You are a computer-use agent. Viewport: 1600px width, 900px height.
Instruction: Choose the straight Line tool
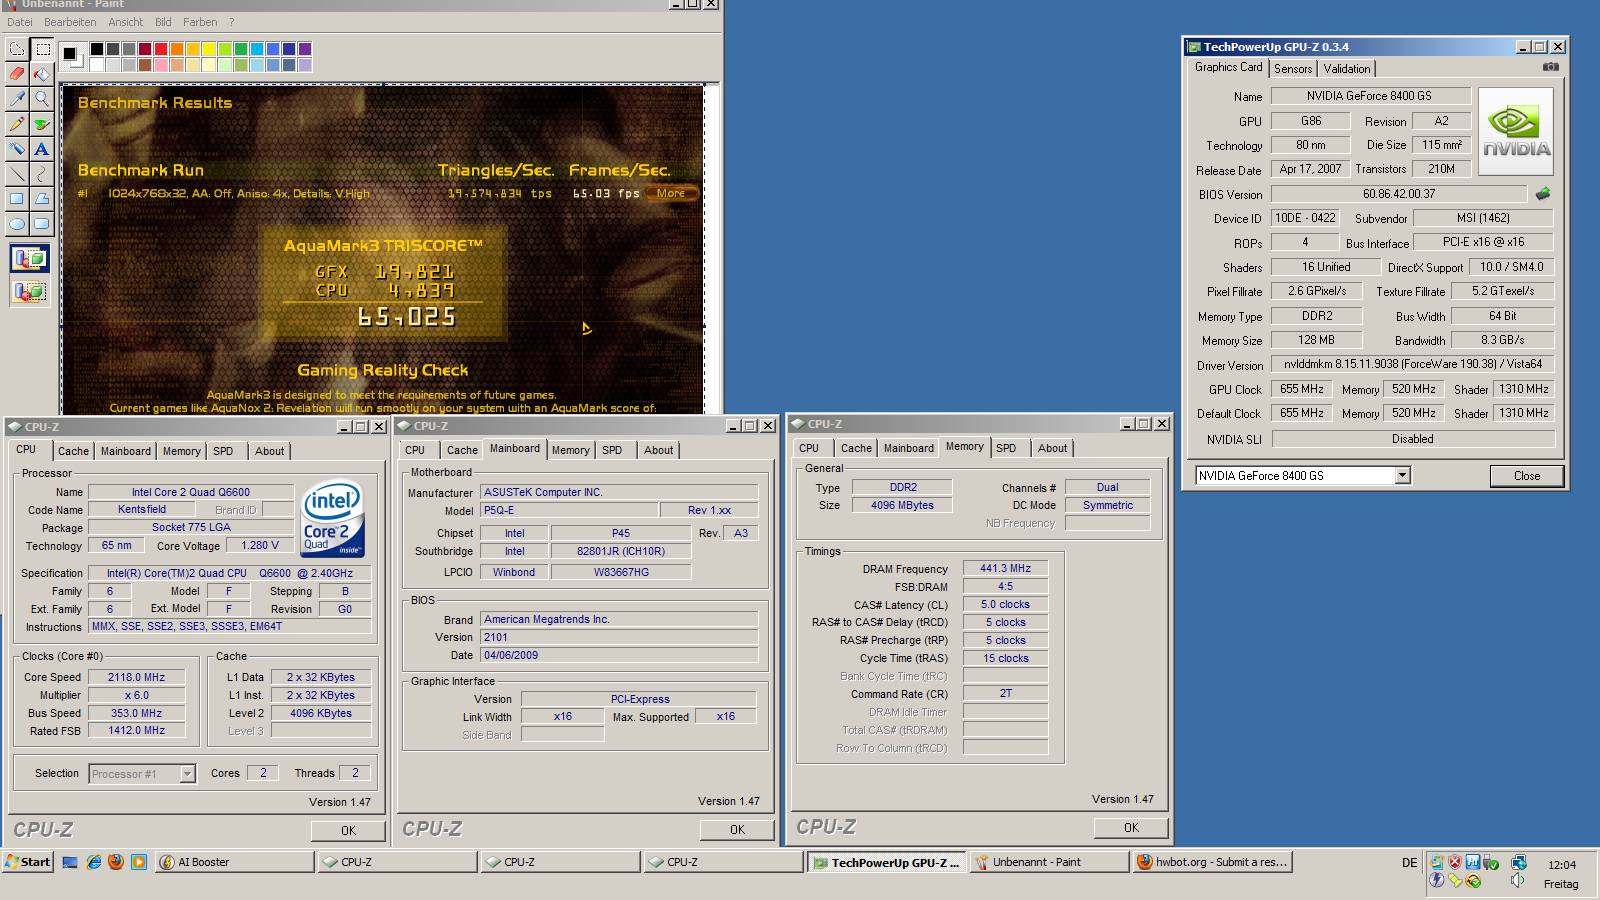17,174
